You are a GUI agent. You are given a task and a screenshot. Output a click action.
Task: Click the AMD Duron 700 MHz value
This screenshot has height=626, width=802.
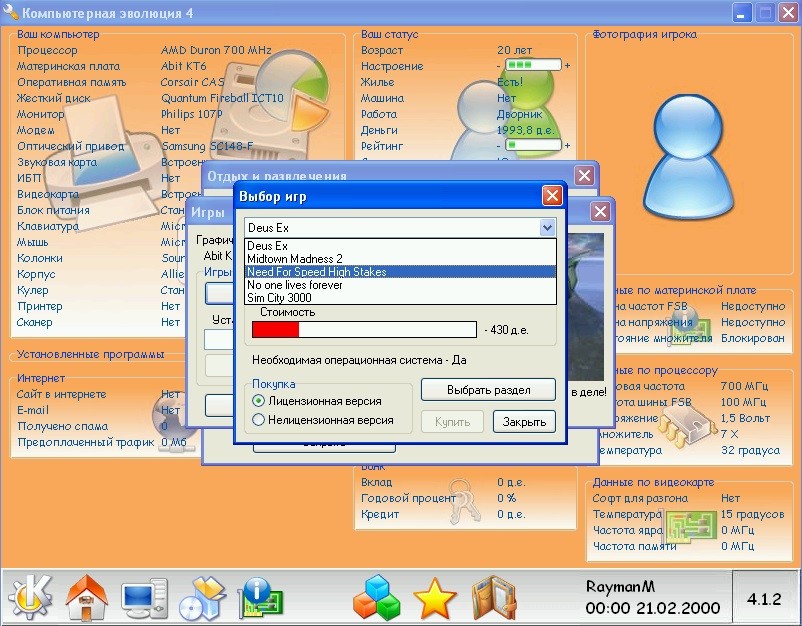[216, 50]
